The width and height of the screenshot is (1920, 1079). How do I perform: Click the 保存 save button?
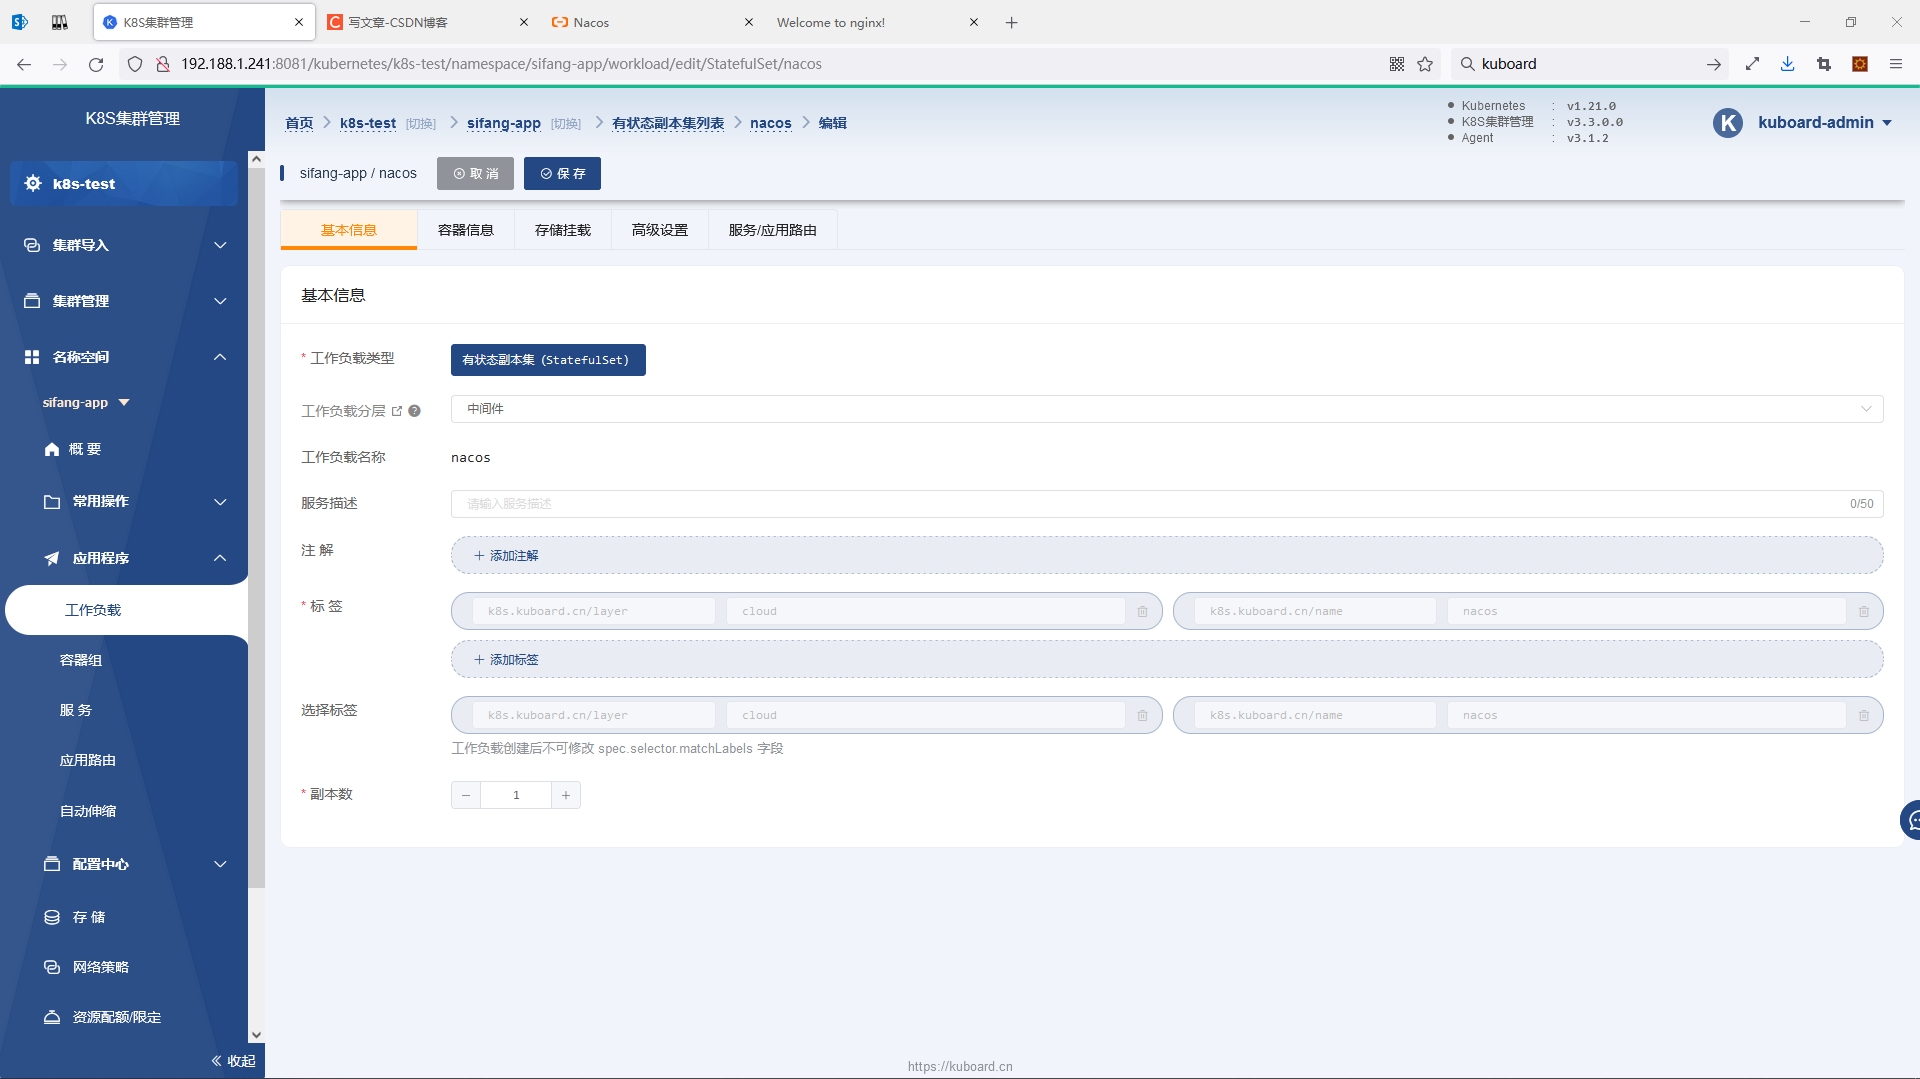[x=562, y=173]
